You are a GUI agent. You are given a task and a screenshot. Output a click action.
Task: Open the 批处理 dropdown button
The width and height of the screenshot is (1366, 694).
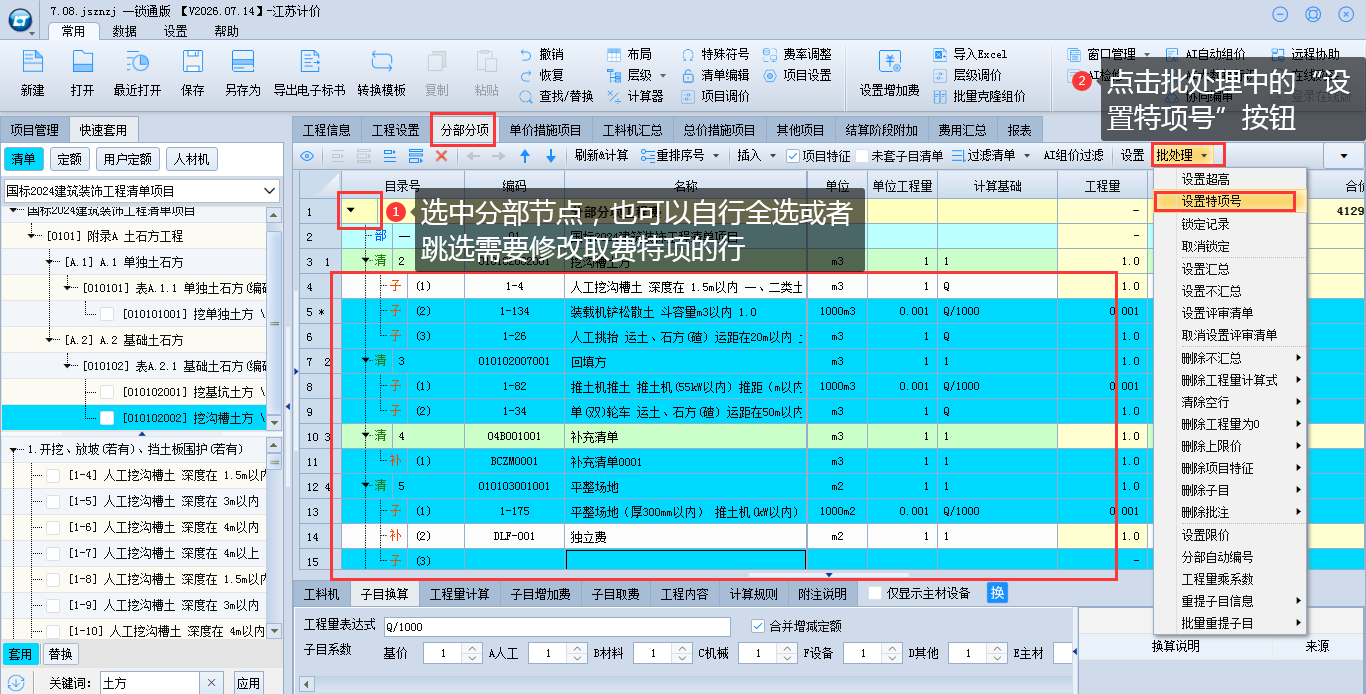(1183, 155)
